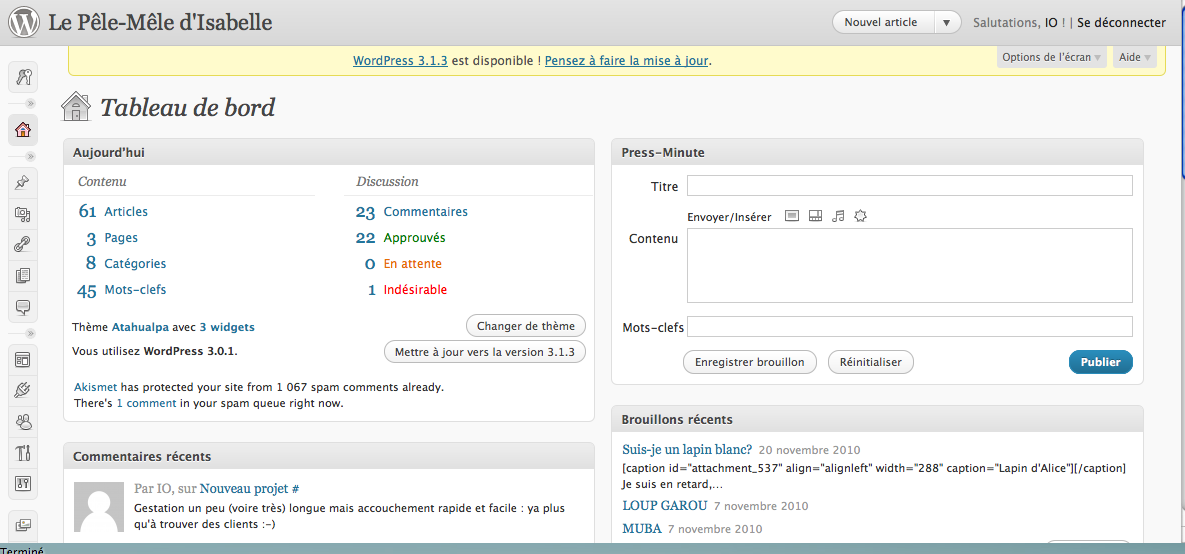Click the WordPress logo in header
Viewport: 1185px width, 554px height.
pos(23,22)
